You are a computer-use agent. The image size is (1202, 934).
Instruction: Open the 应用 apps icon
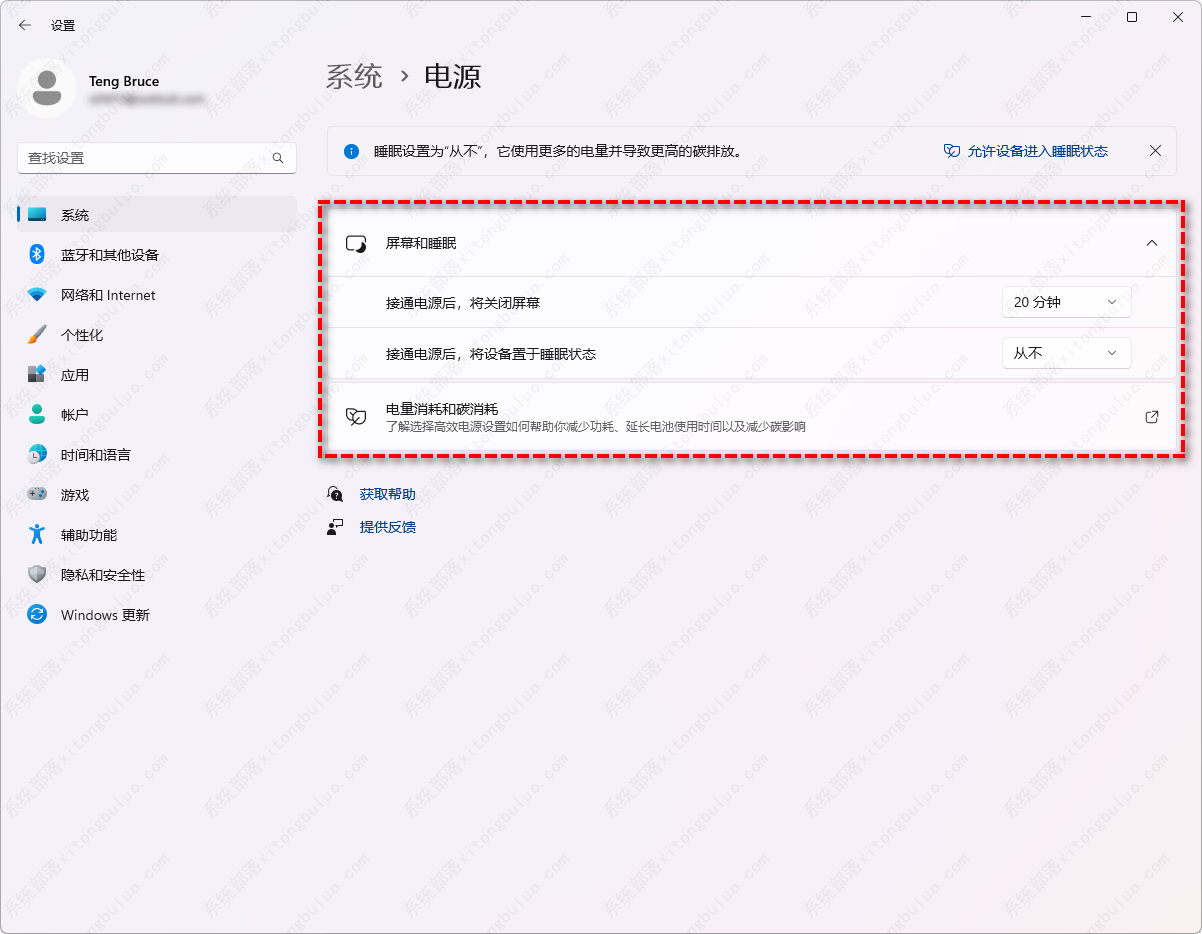coord(37,375)
